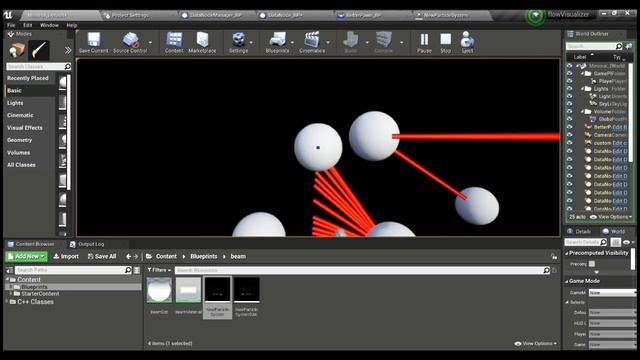The width and height of the screenshot is (640, 360).
Task: Click the Import button
Action: (66, 256)
